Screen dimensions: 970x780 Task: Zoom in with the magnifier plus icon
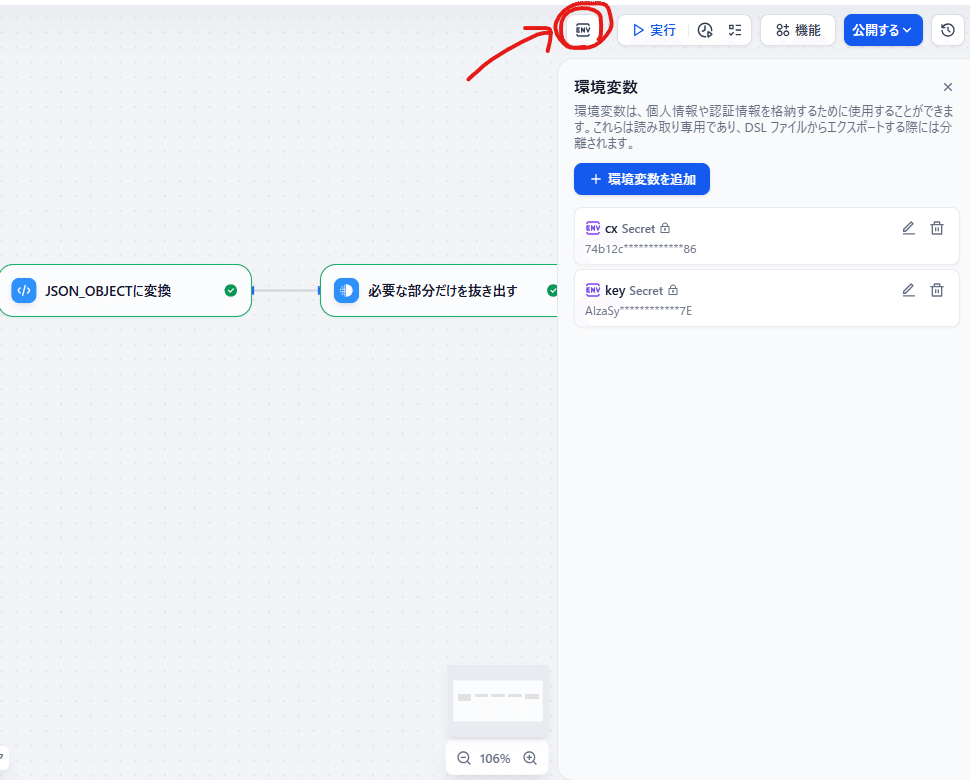tap(531, 758)
